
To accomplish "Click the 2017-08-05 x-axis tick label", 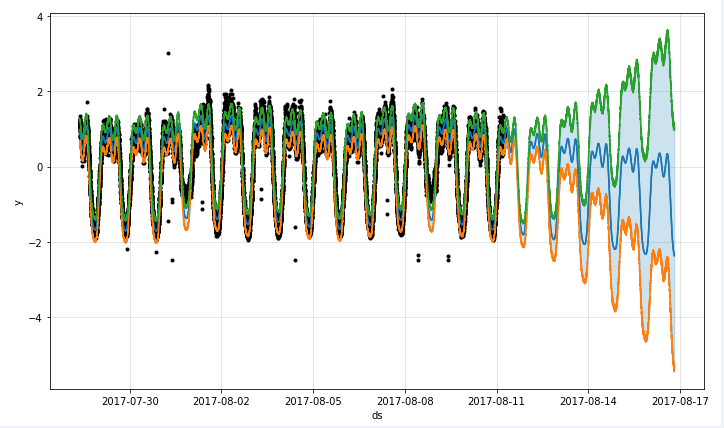I will point(313,401).
